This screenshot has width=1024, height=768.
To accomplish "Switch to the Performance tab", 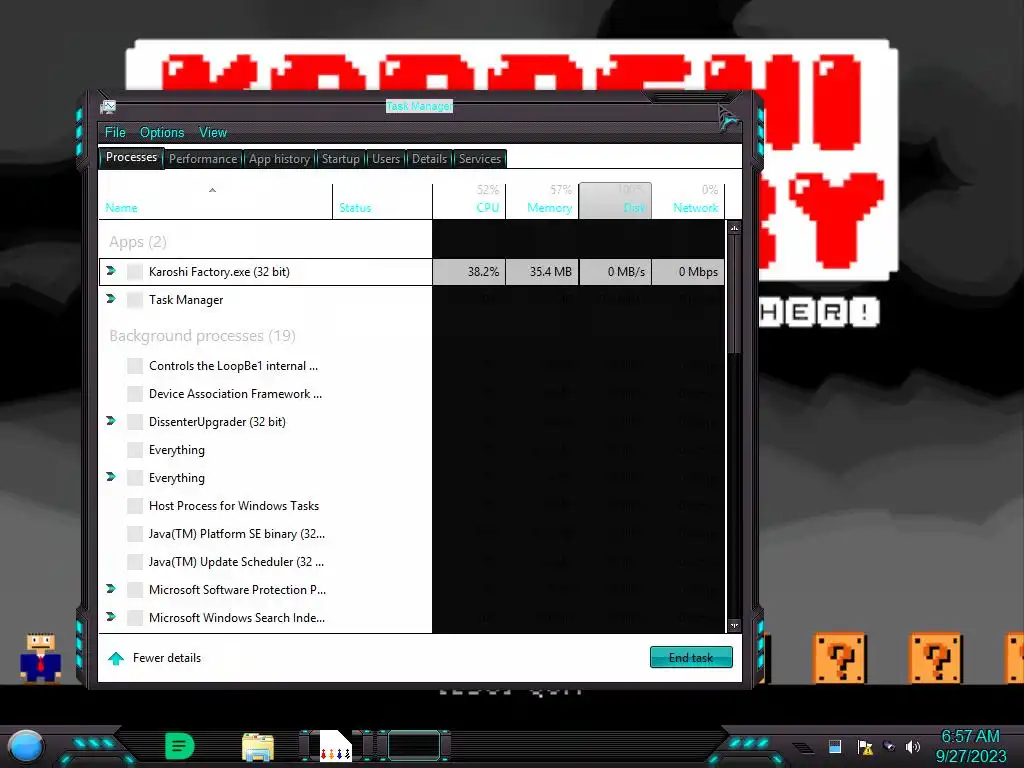I will (x=203, y=159).
